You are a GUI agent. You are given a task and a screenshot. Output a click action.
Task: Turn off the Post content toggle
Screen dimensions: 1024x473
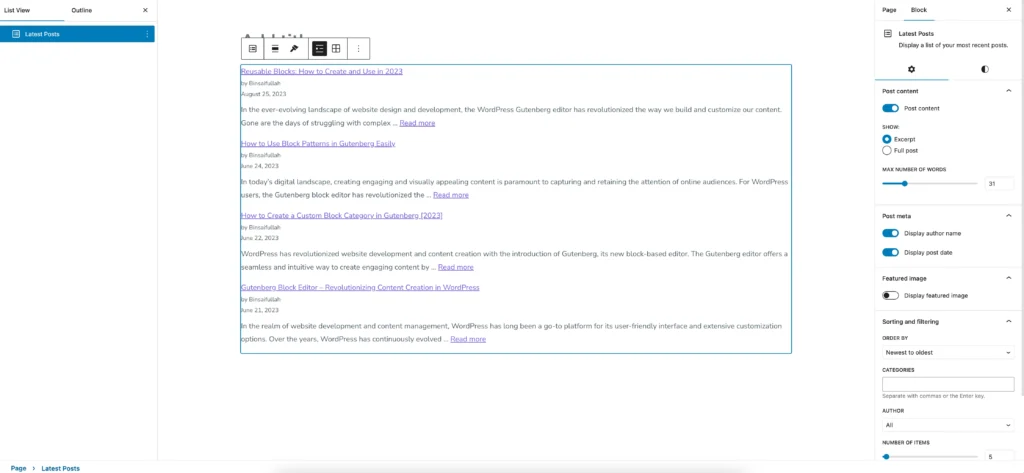tap(890, 108)
